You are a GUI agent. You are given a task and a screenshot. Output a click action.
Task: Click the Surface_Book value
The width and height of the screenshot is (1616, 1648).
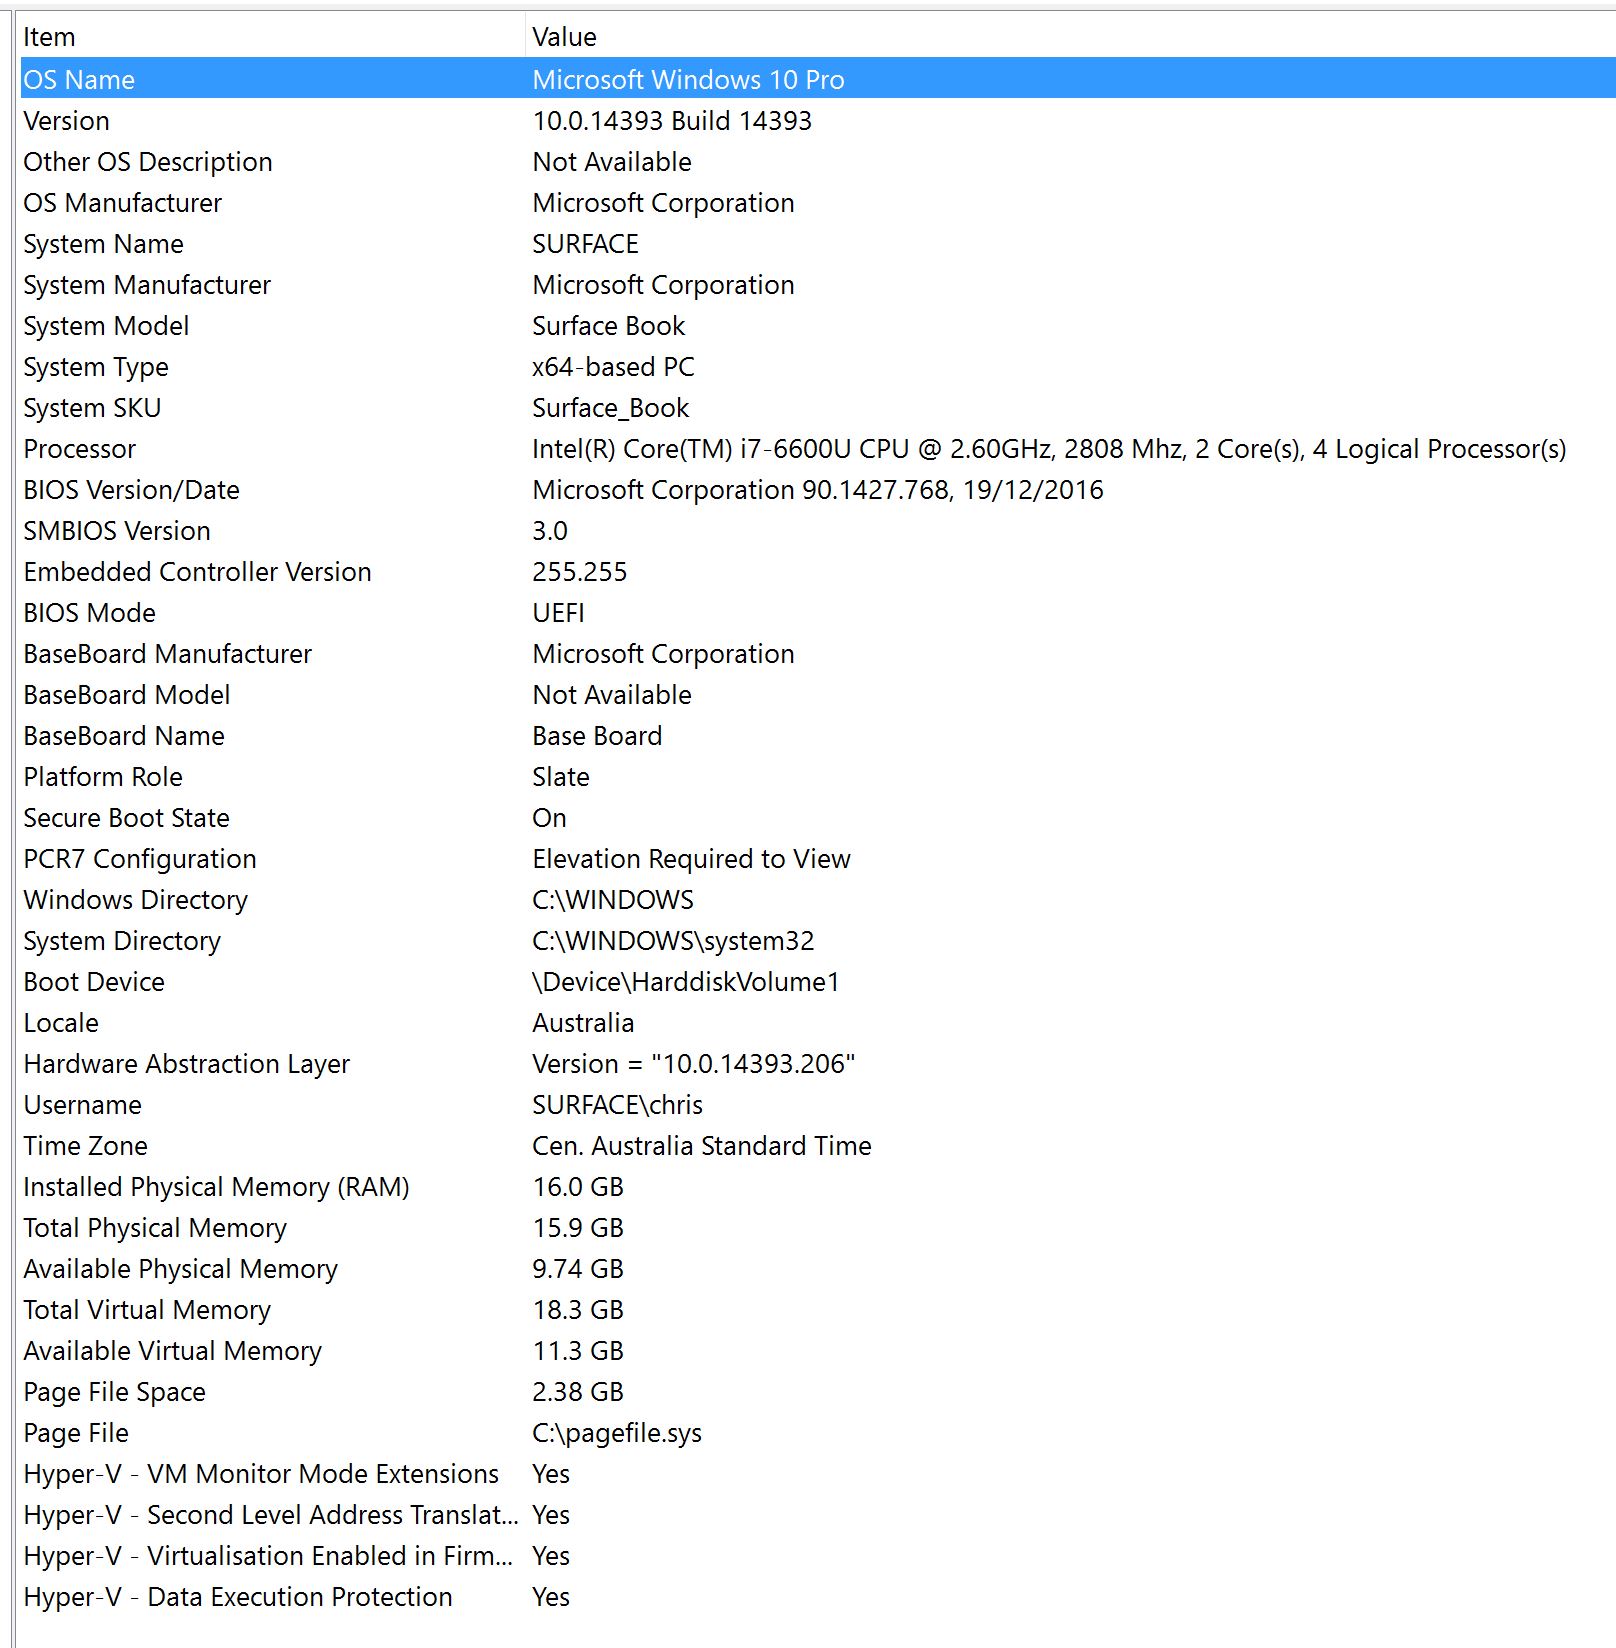[x=610, y=408]
